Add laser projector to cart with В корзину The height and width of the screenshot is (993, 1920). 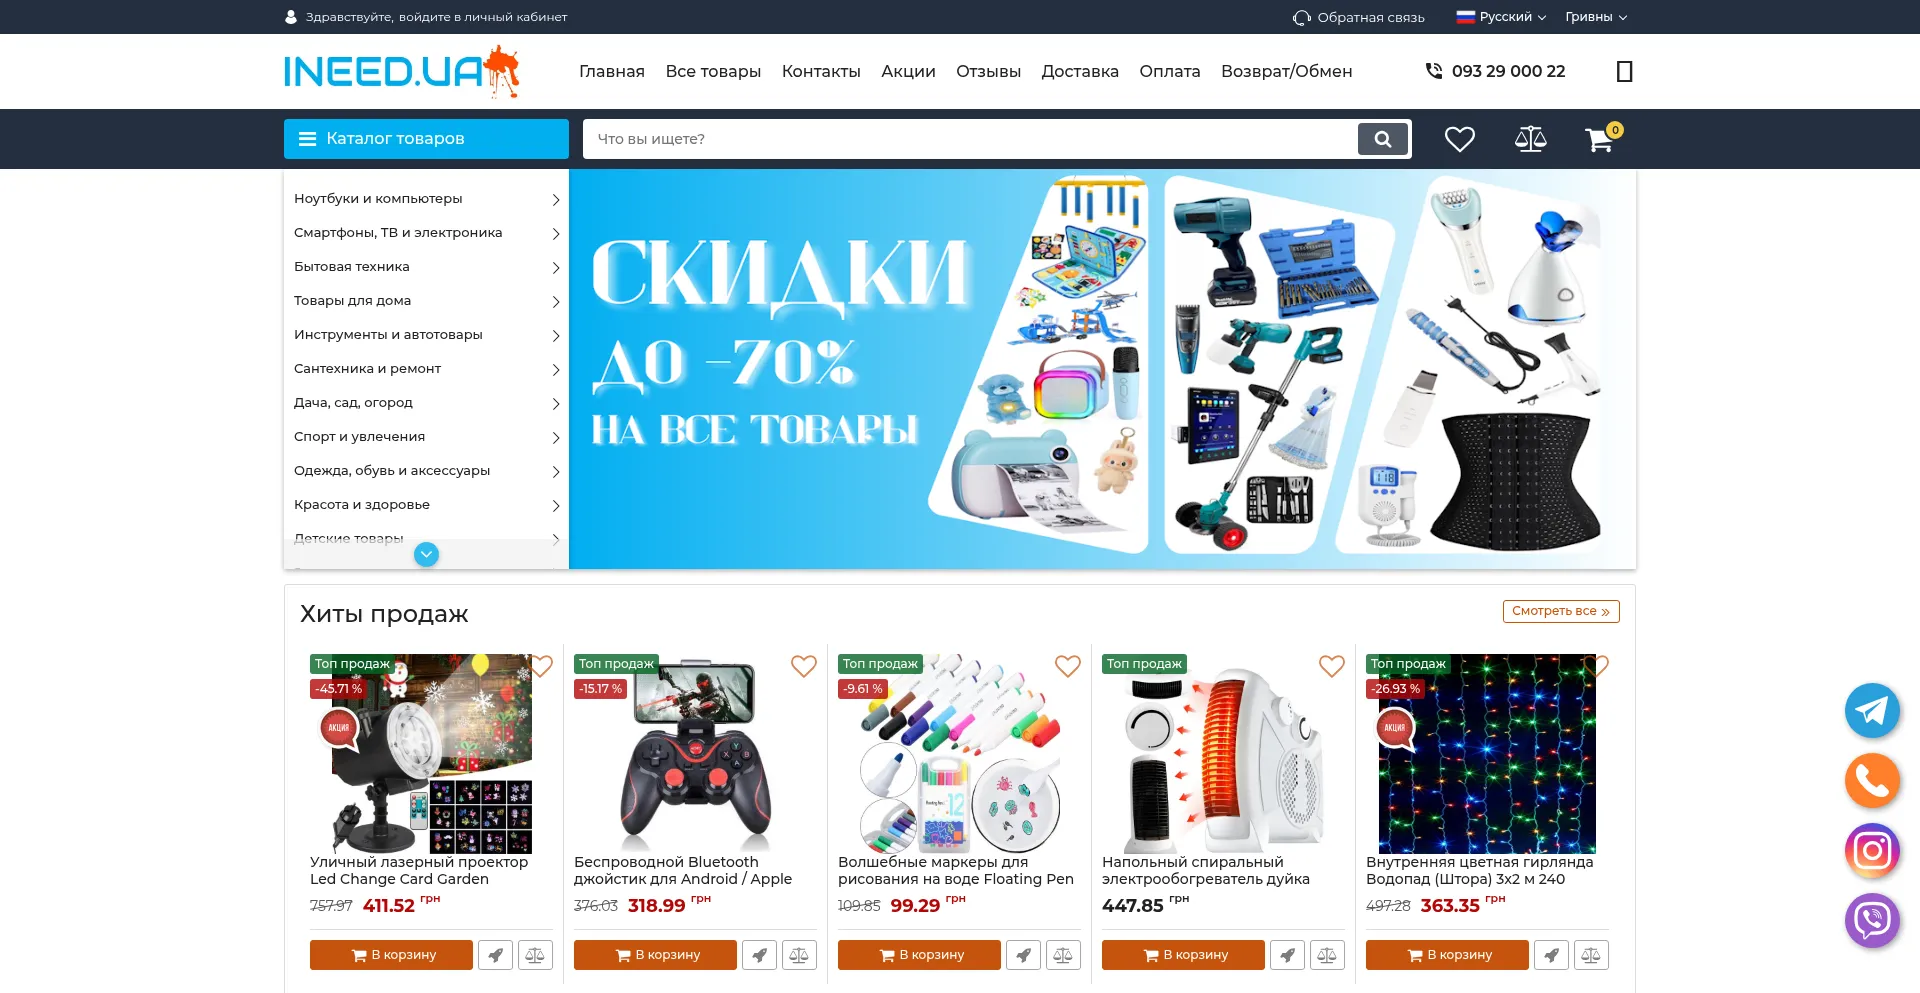coord(391,955)
